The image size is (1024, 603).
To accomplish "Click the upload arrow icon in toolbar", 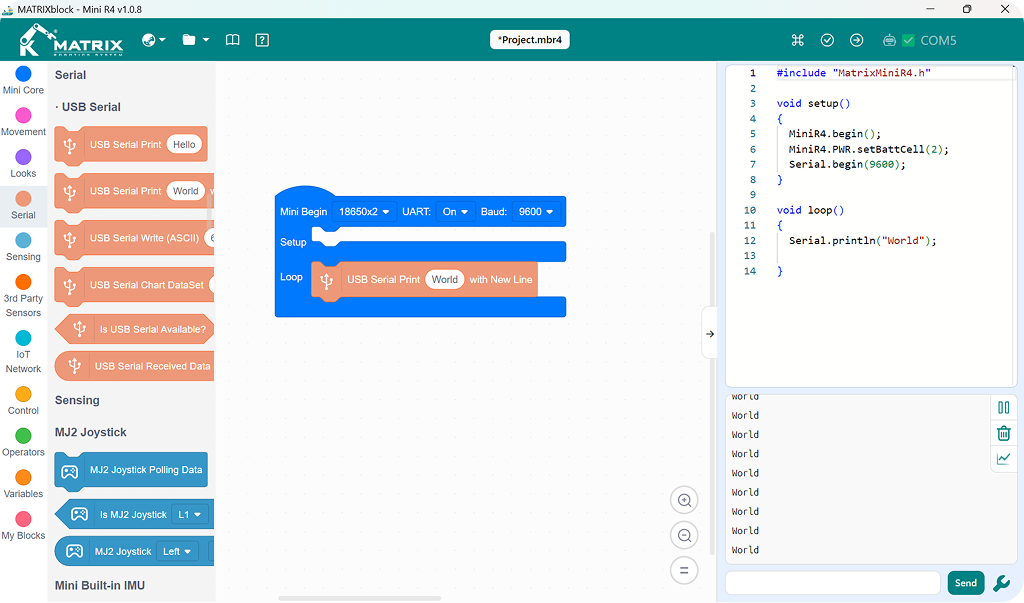I will coord(856,41).
